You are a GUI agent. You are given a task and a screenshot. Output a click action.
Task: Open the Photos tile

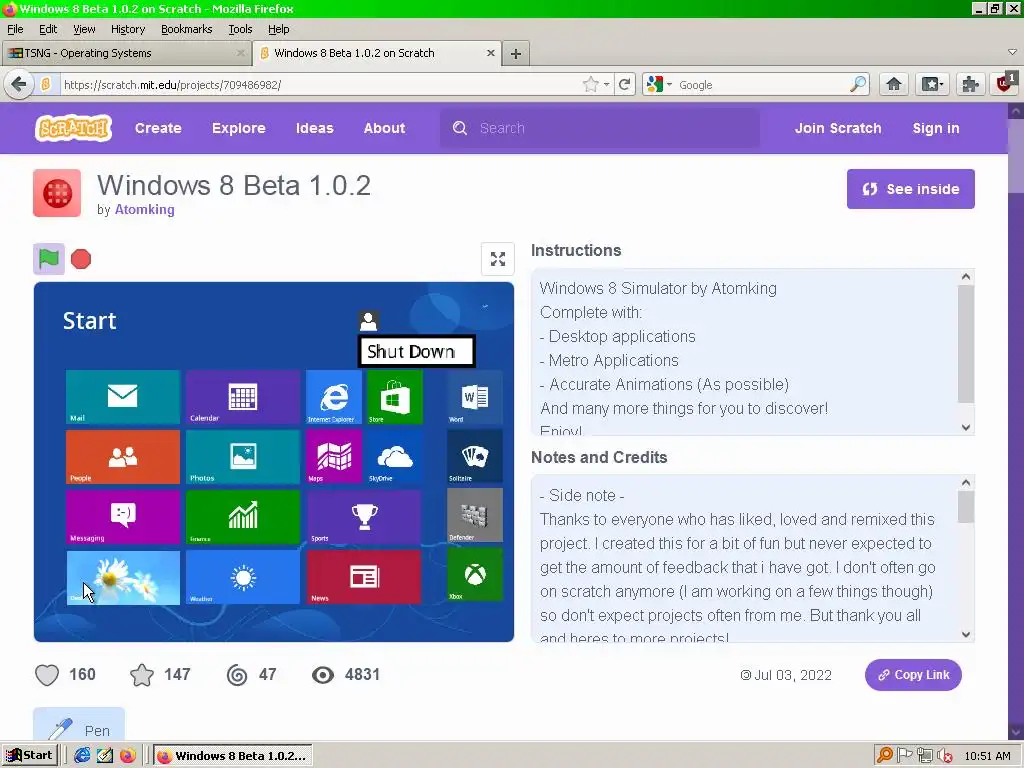click(243, 456)
